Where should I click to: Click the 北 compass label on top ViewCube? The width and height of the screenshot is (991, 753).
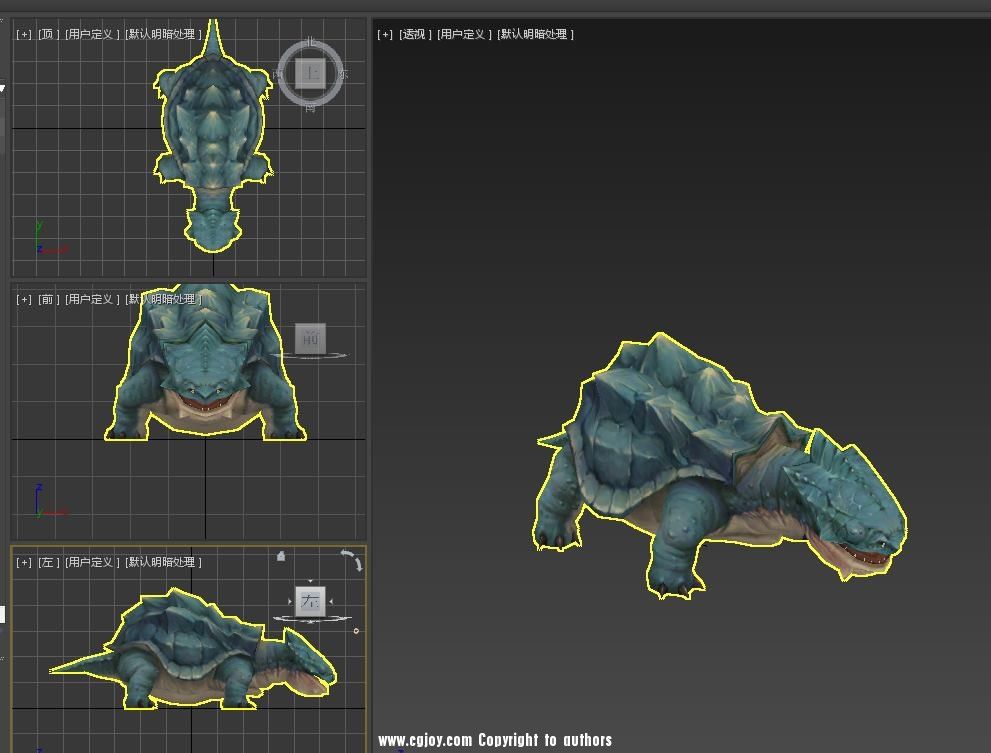[310, 42]
